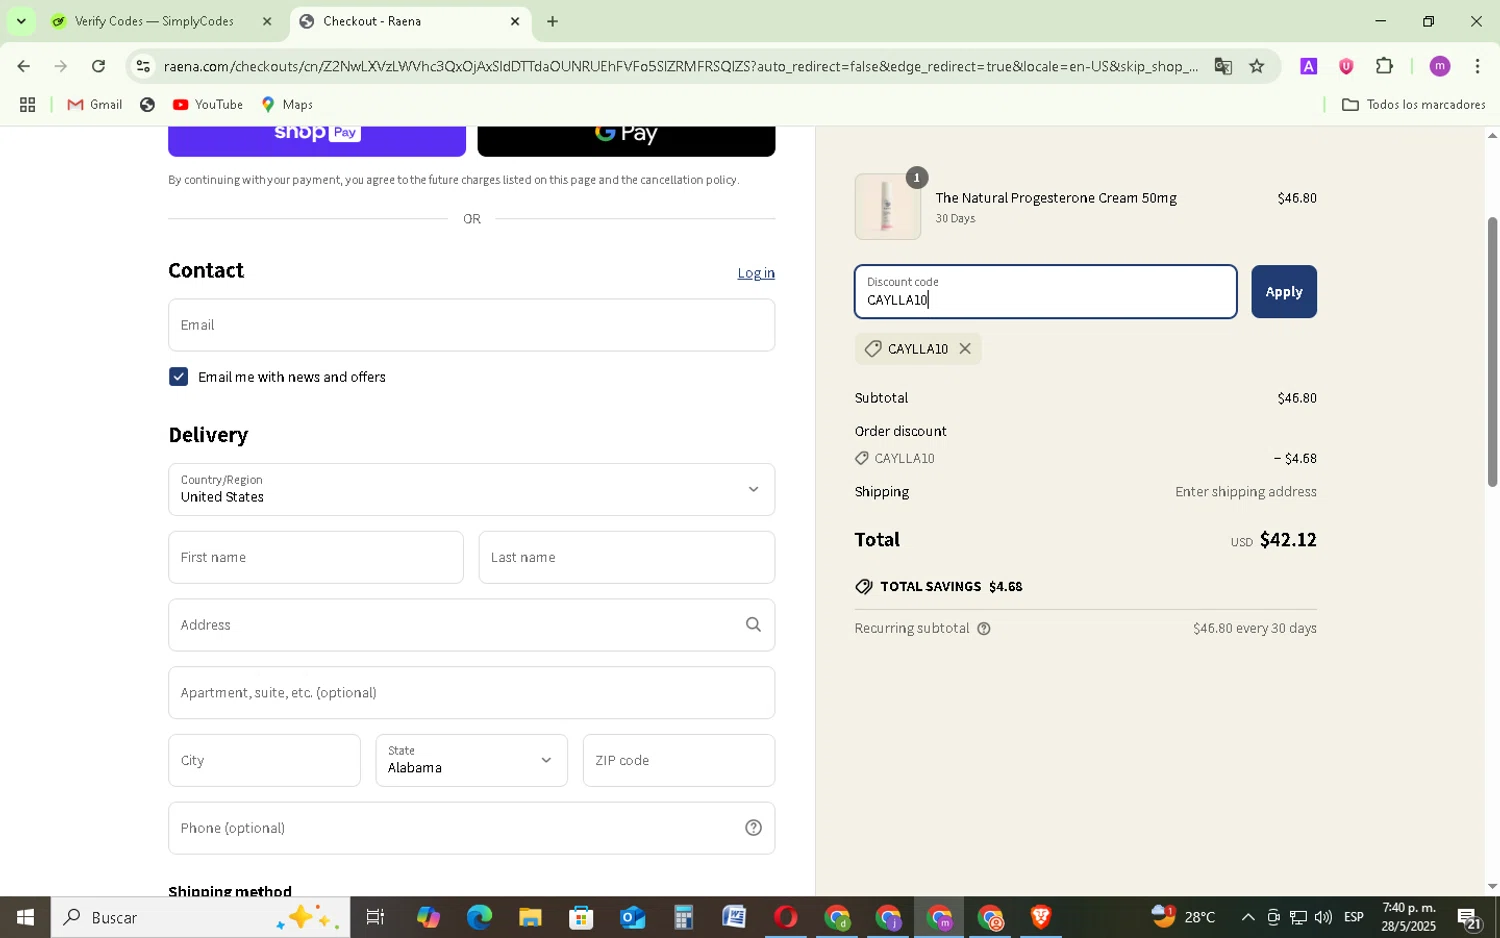This screenshot has height=938, width=1500.
Task: Launch Microsoft Edge from the taskbar
Action: (479, 917)
